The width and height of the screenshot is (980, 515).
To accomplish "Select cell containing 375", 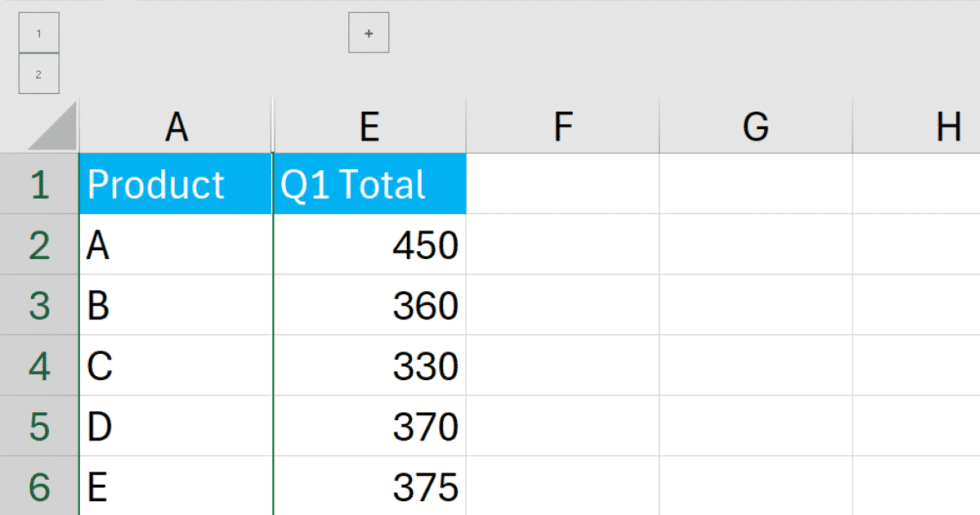I will tap(369, 486).
